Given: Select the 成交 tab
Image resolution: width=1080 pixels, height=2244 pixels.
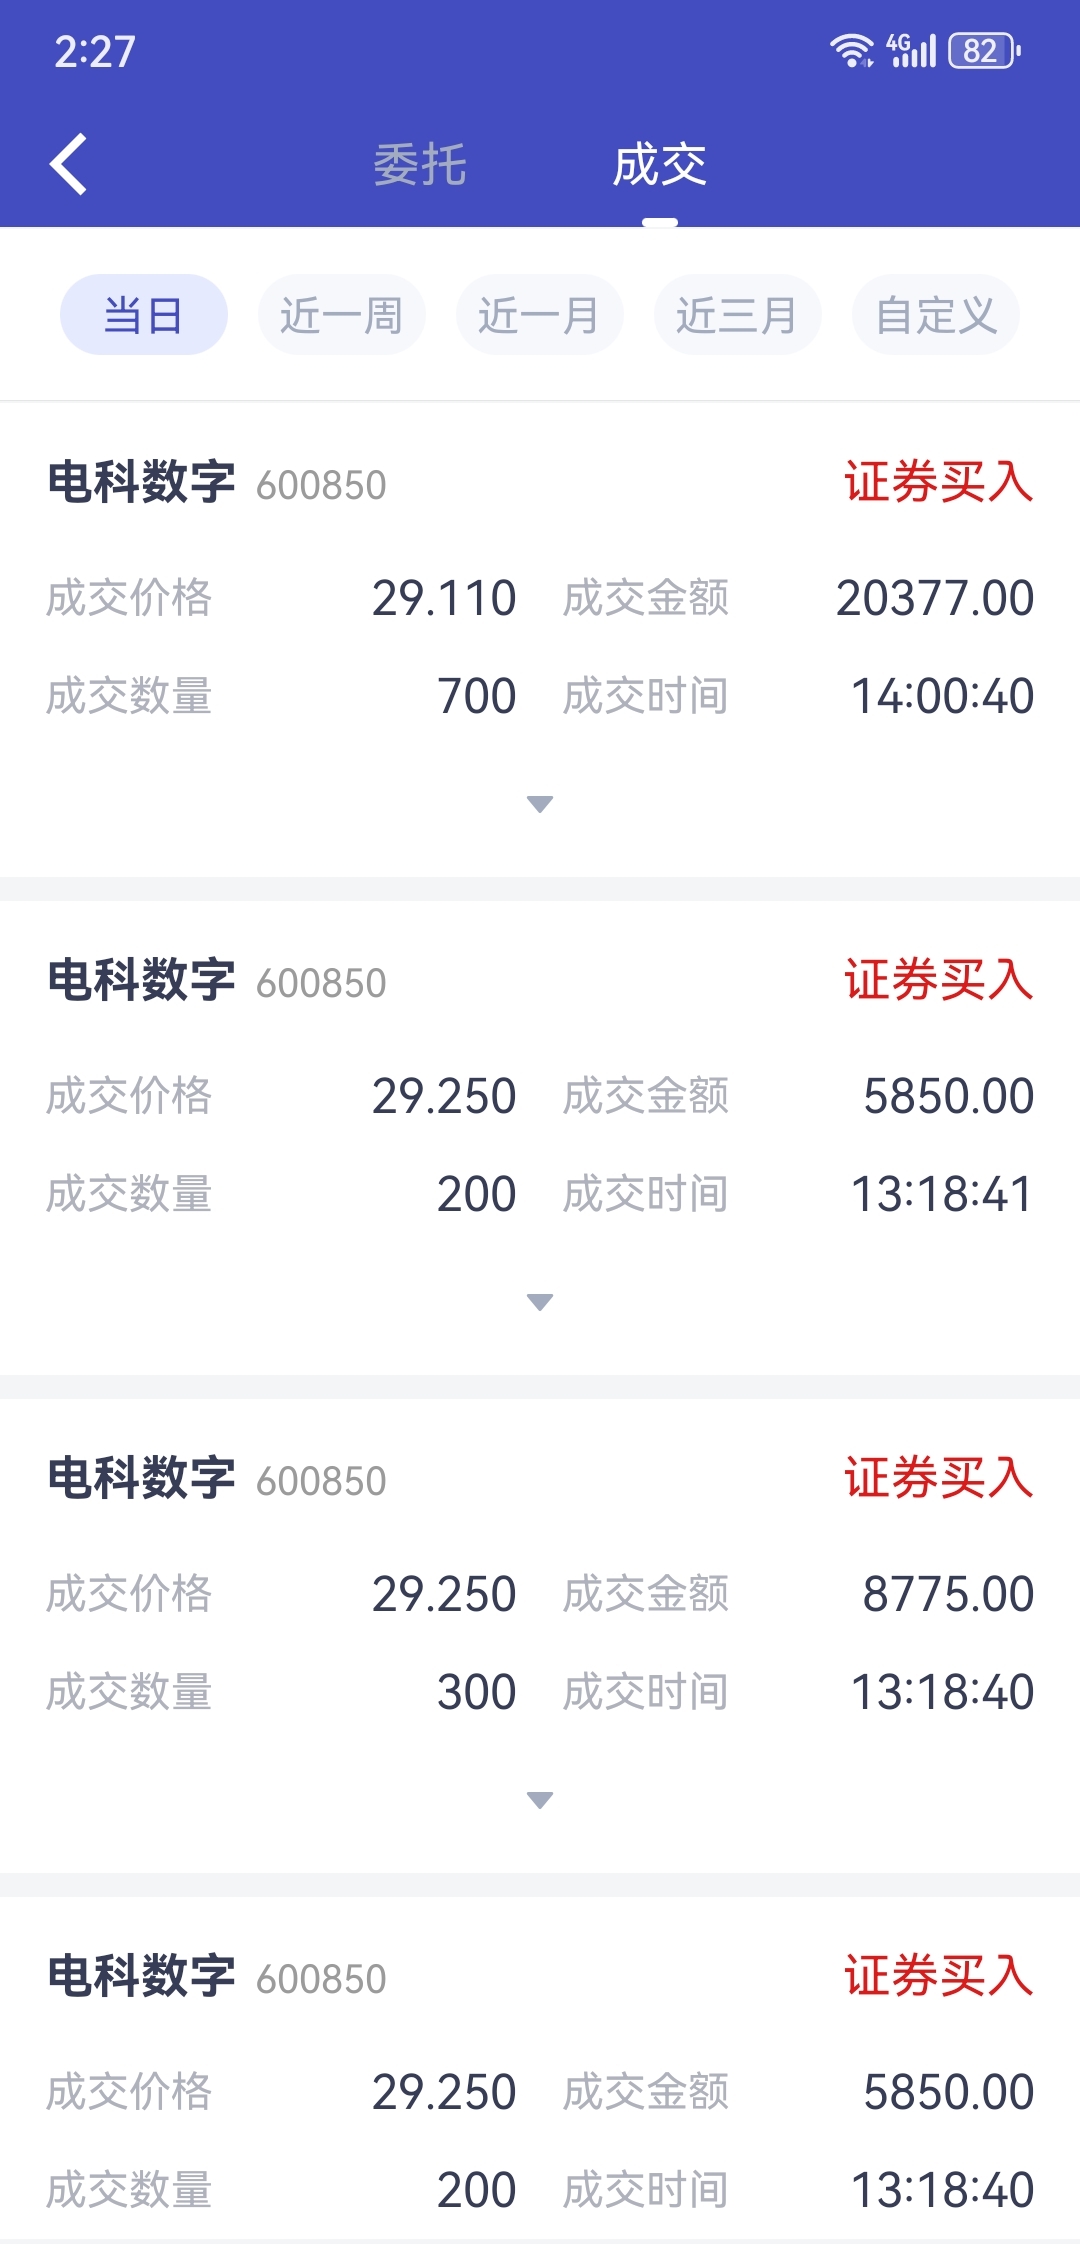Looking at the screenshot, I should 660,165.
